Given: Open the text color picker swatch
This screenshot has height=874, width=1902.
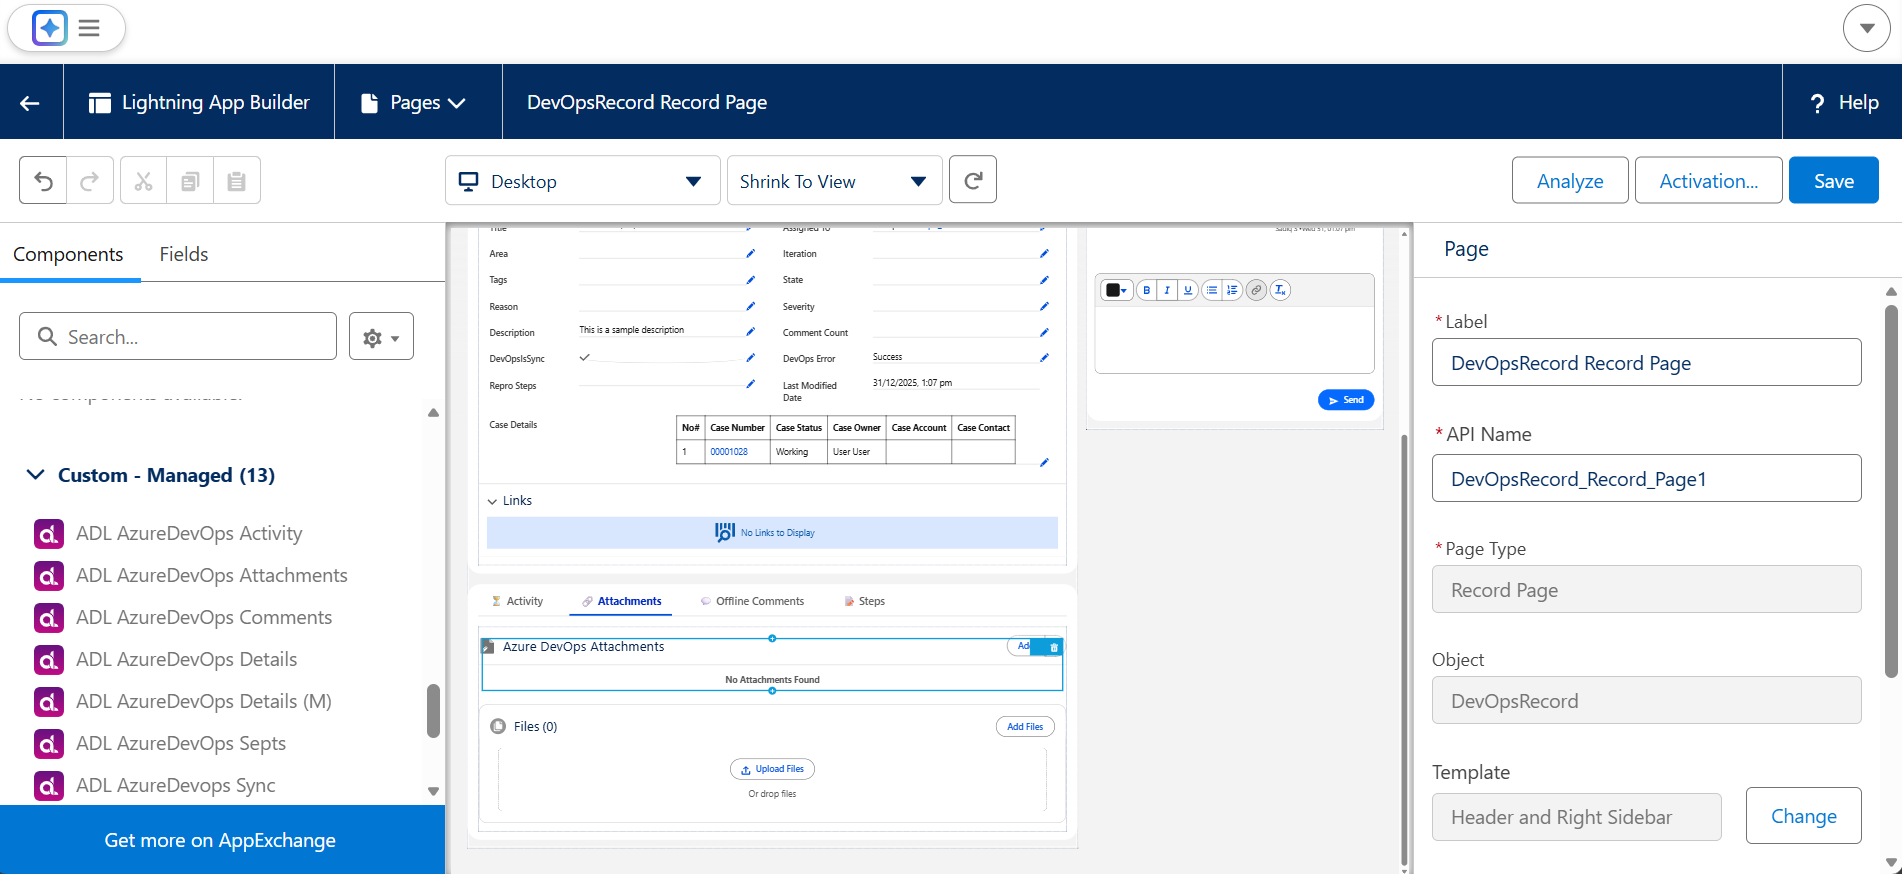Looking at the screenshot, I should 1116,290.
